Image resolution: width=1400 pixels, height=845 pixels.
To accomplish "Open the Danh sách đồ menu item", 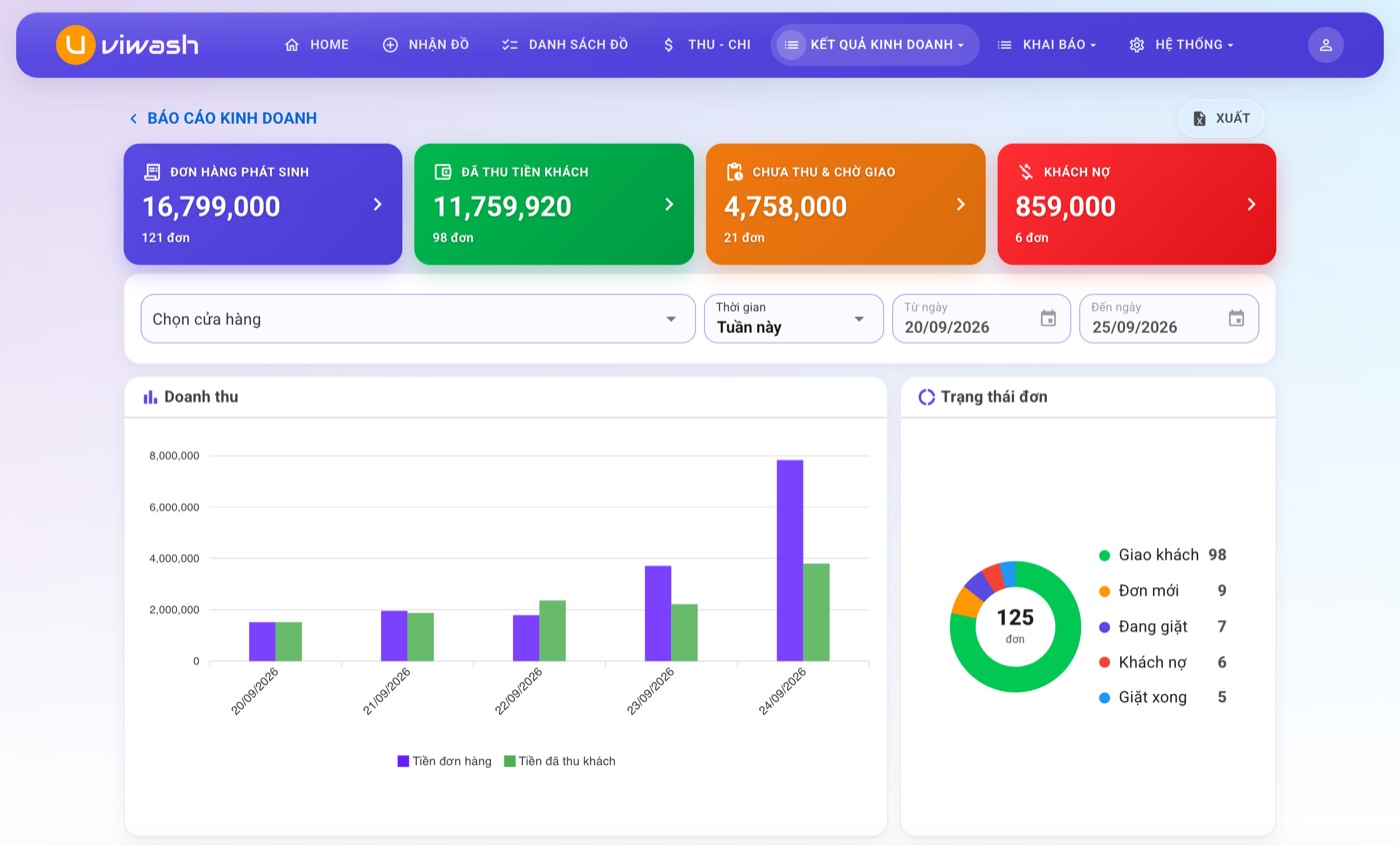I will [566, 45].
